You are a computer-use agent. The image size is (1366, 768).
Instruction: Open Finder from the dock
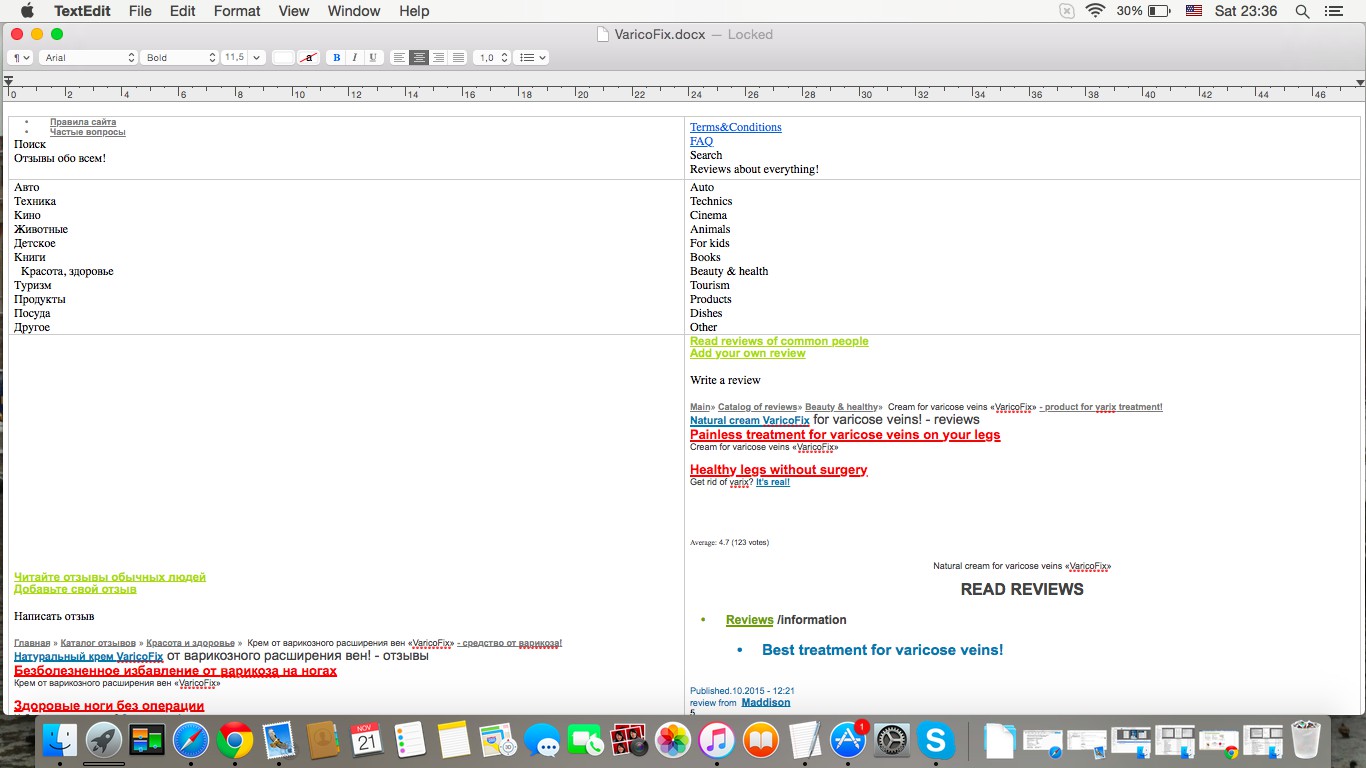[61, 741]
